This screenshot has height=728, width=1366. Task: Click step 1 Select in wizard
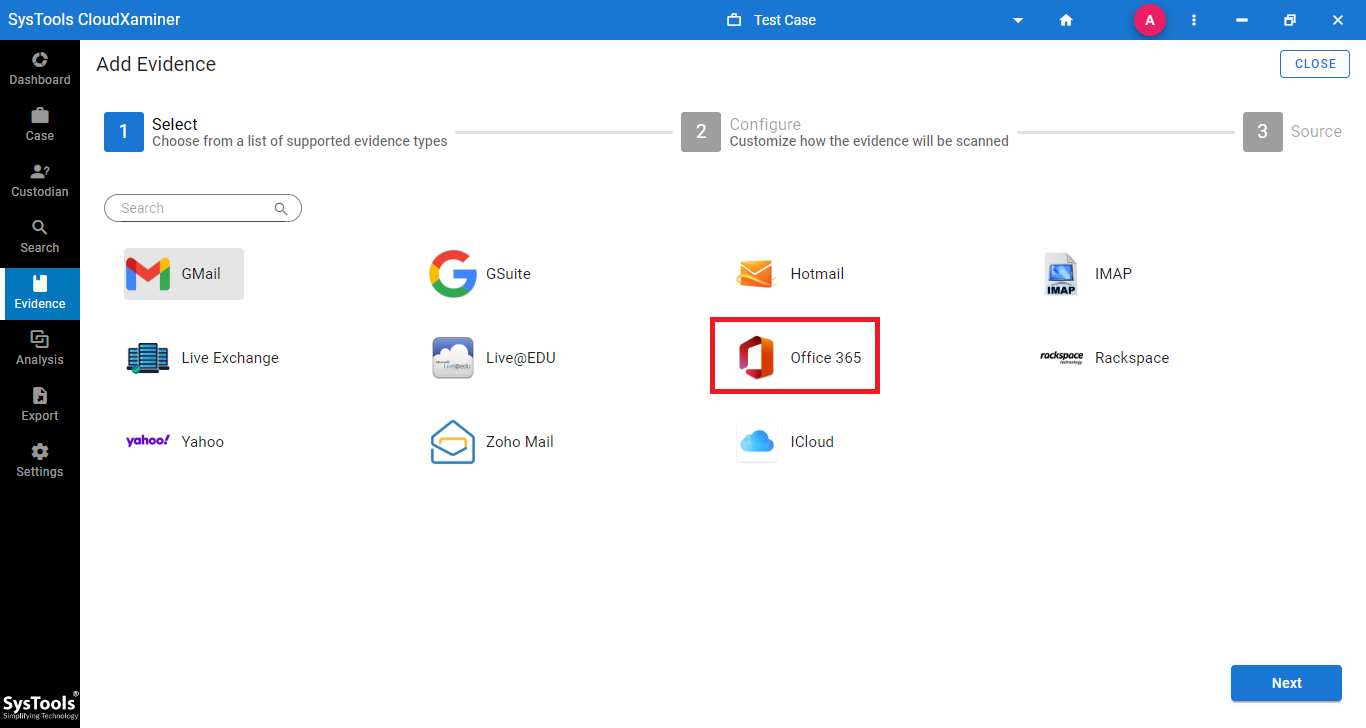(x=276, y=132)
